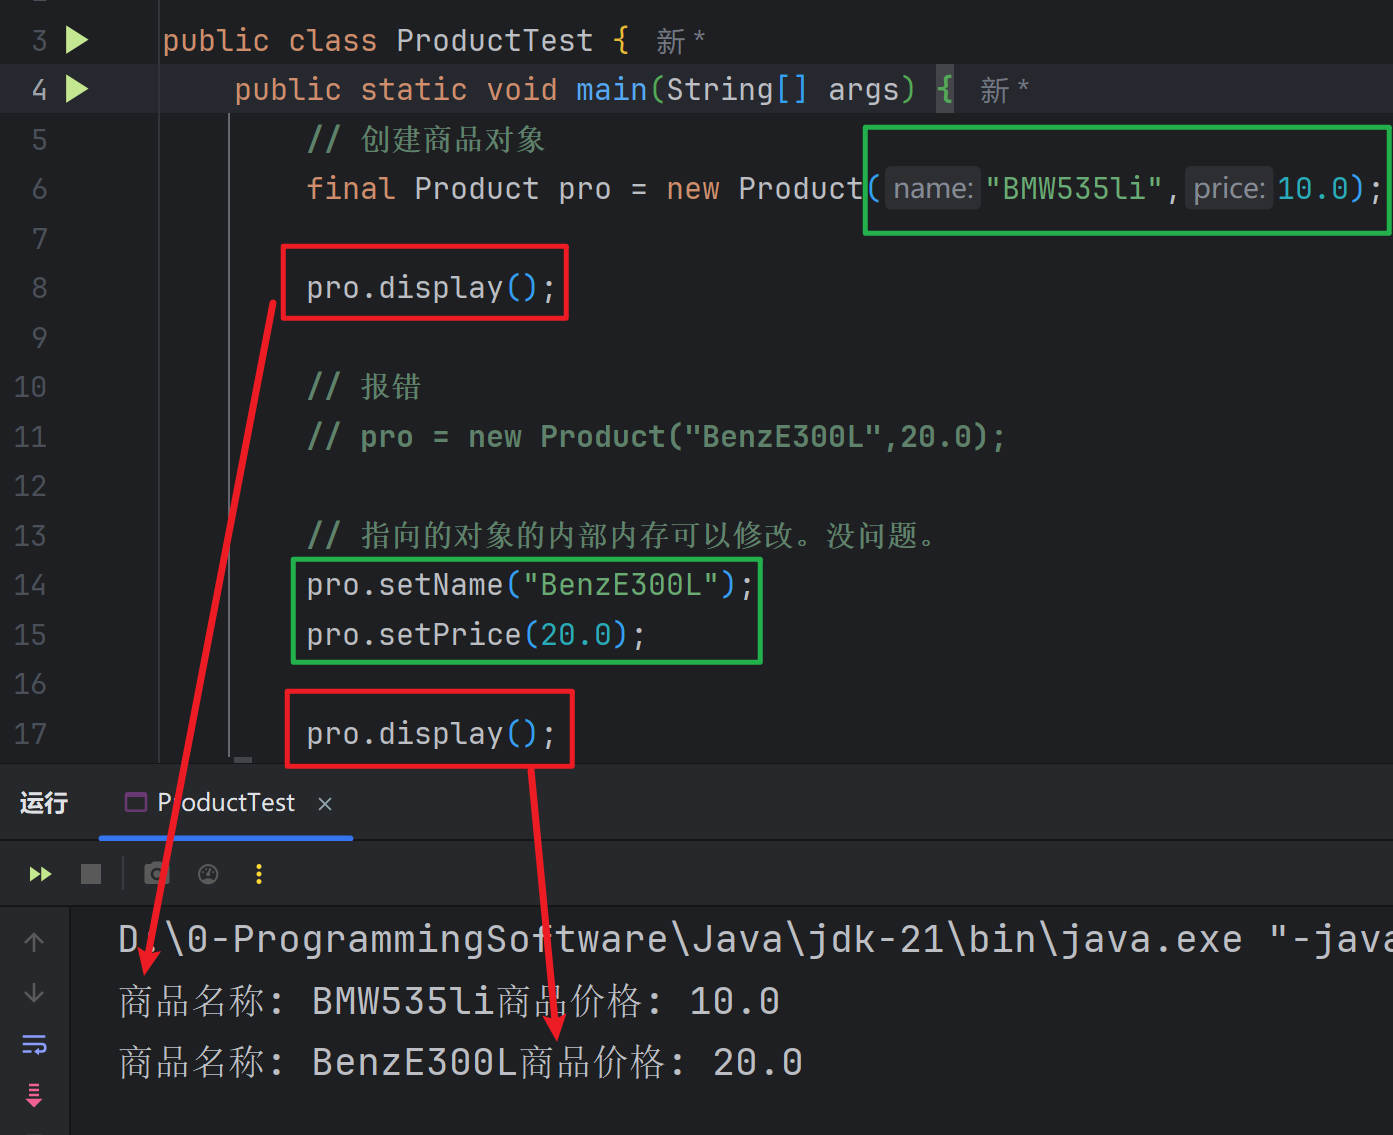Click 新 * hint after main method
Viewport: 1393px width, 1135px height.
1004,91
